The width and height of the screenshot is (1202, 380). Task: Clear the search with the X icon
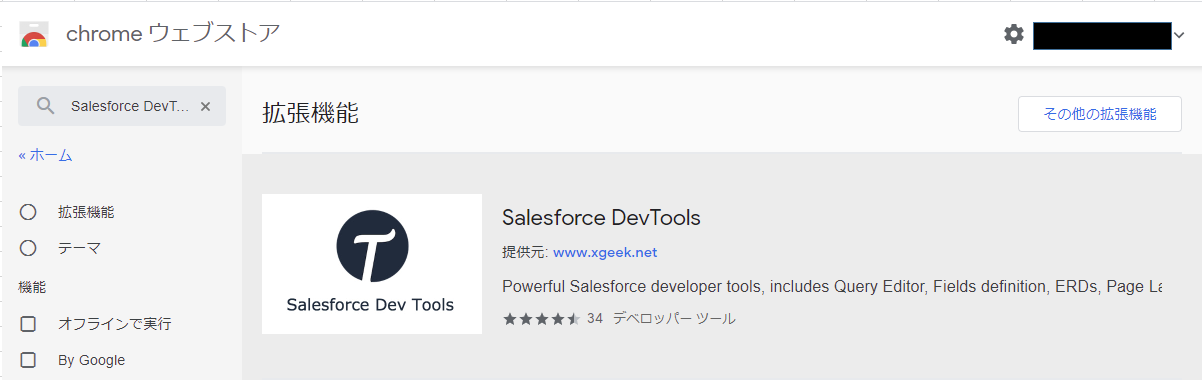pos(205,106)
